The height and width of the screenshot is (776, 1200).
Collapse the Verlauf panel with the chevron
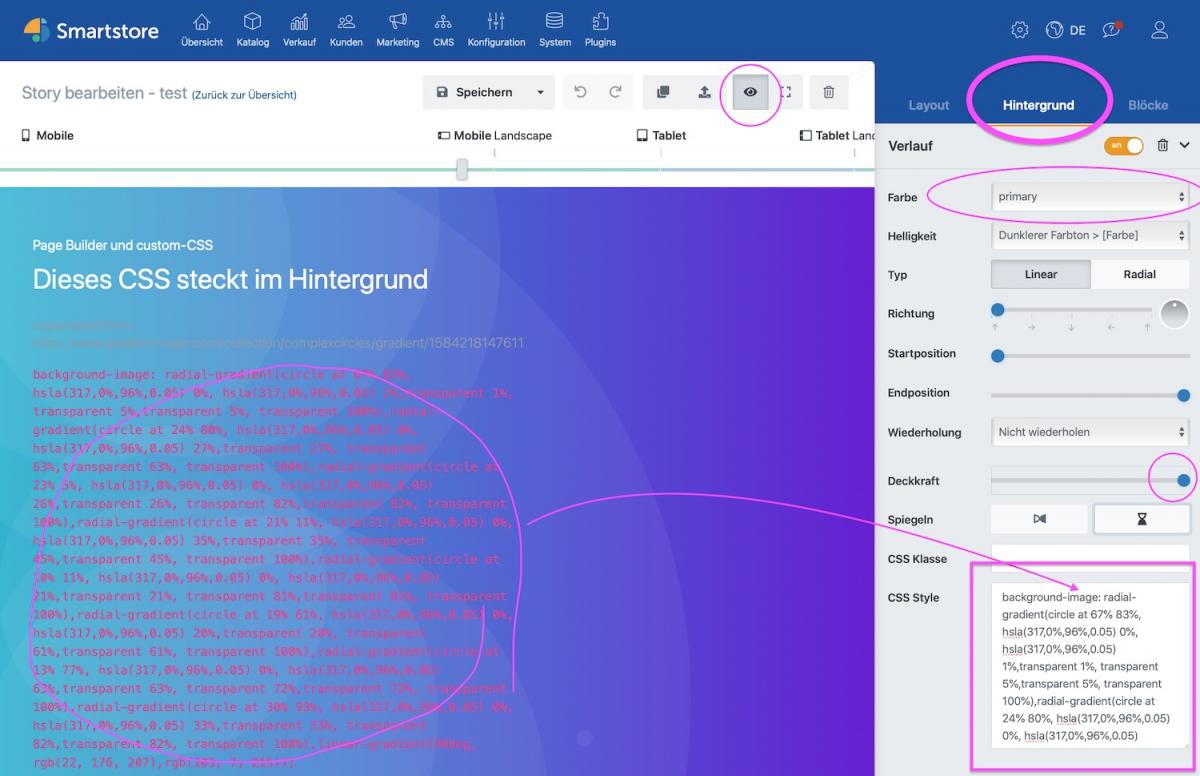pos(1184,145)
